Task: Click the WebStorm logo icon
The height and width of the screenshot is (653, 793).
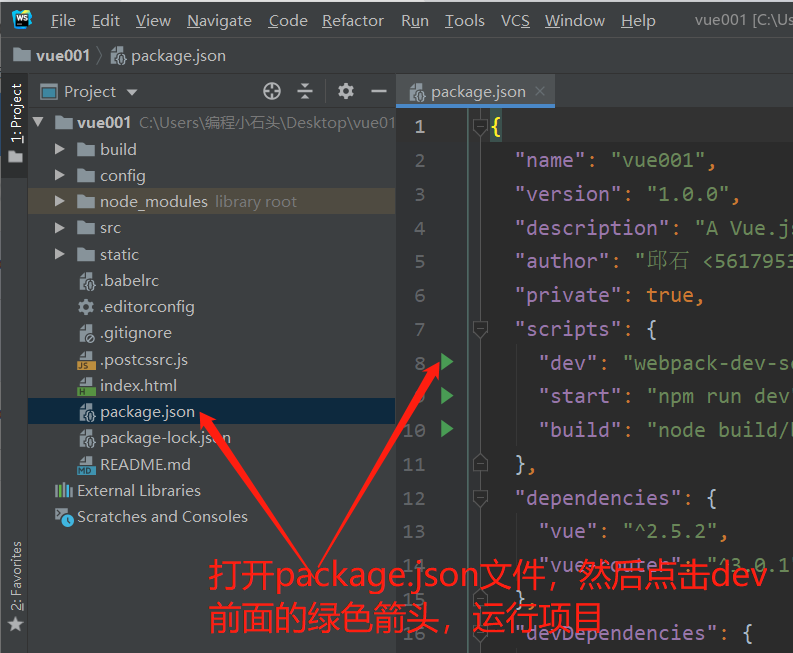Action: coord(22,19)
